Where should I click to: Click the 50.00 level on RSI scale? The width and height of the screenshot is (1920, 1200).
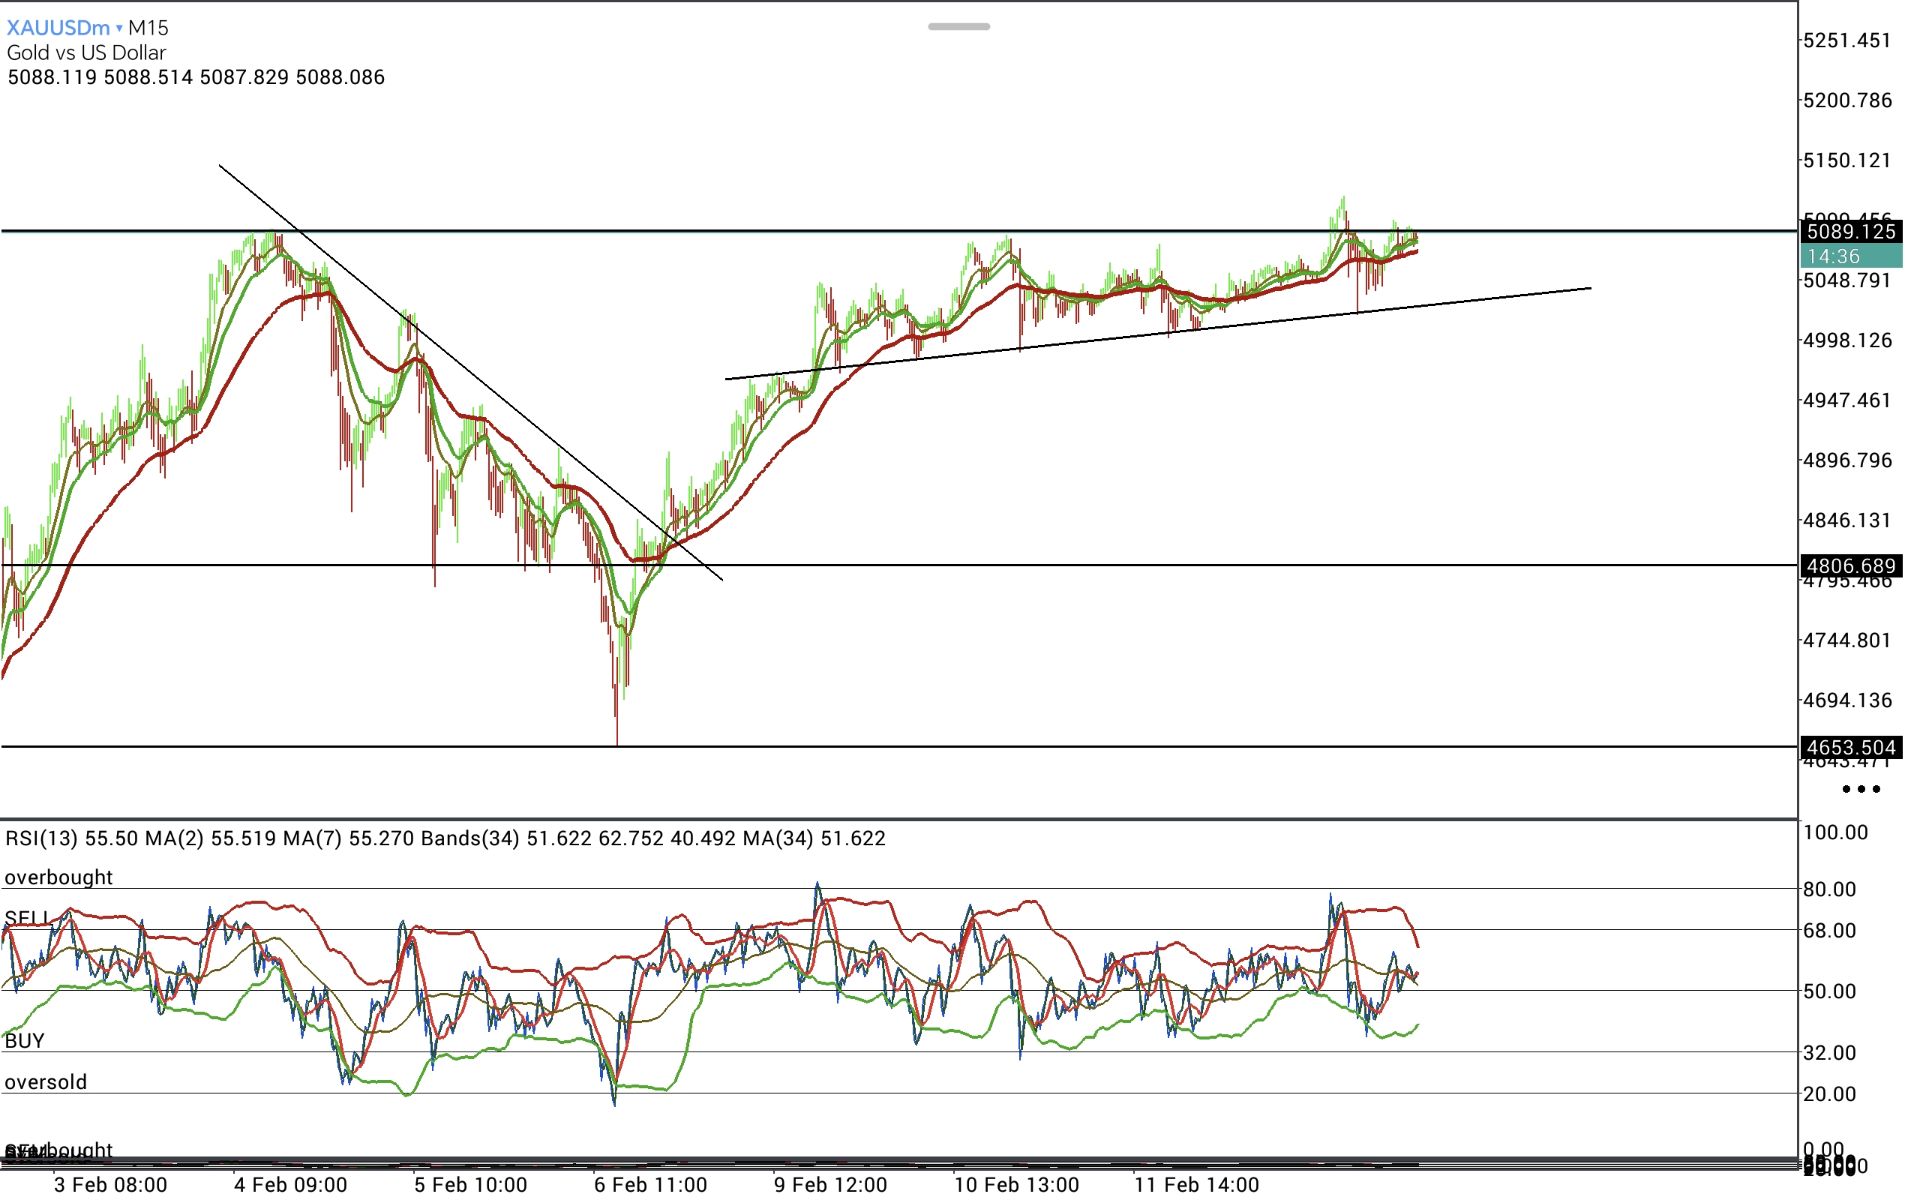tap(1829, 991)
